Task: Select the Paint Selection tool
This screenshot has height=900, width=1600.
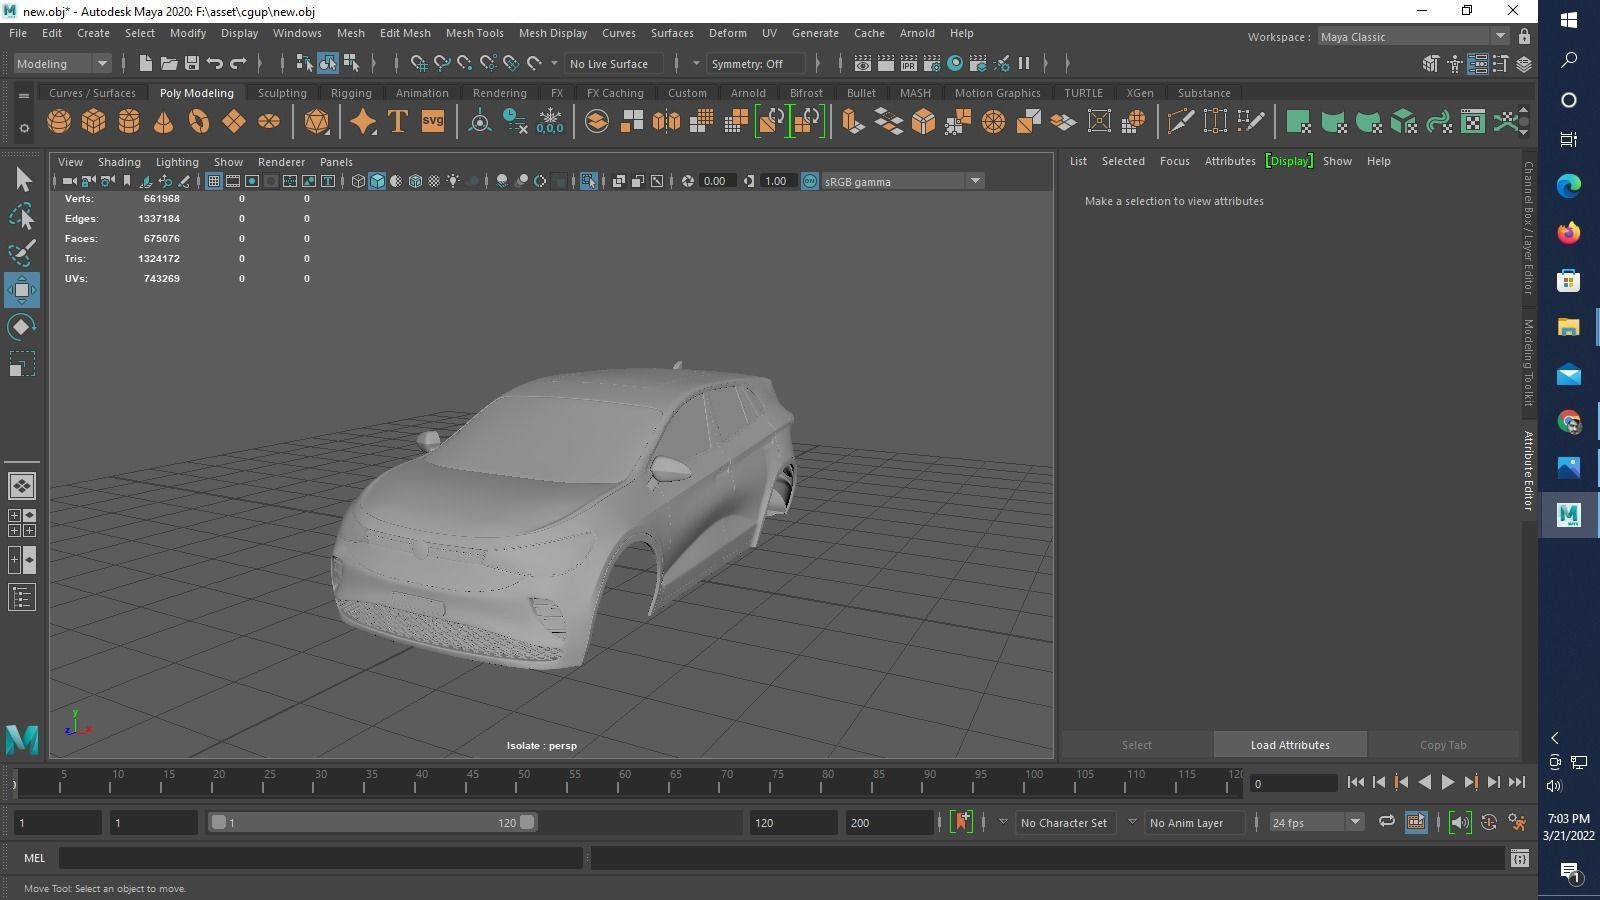Action: [x=22, y=253]
